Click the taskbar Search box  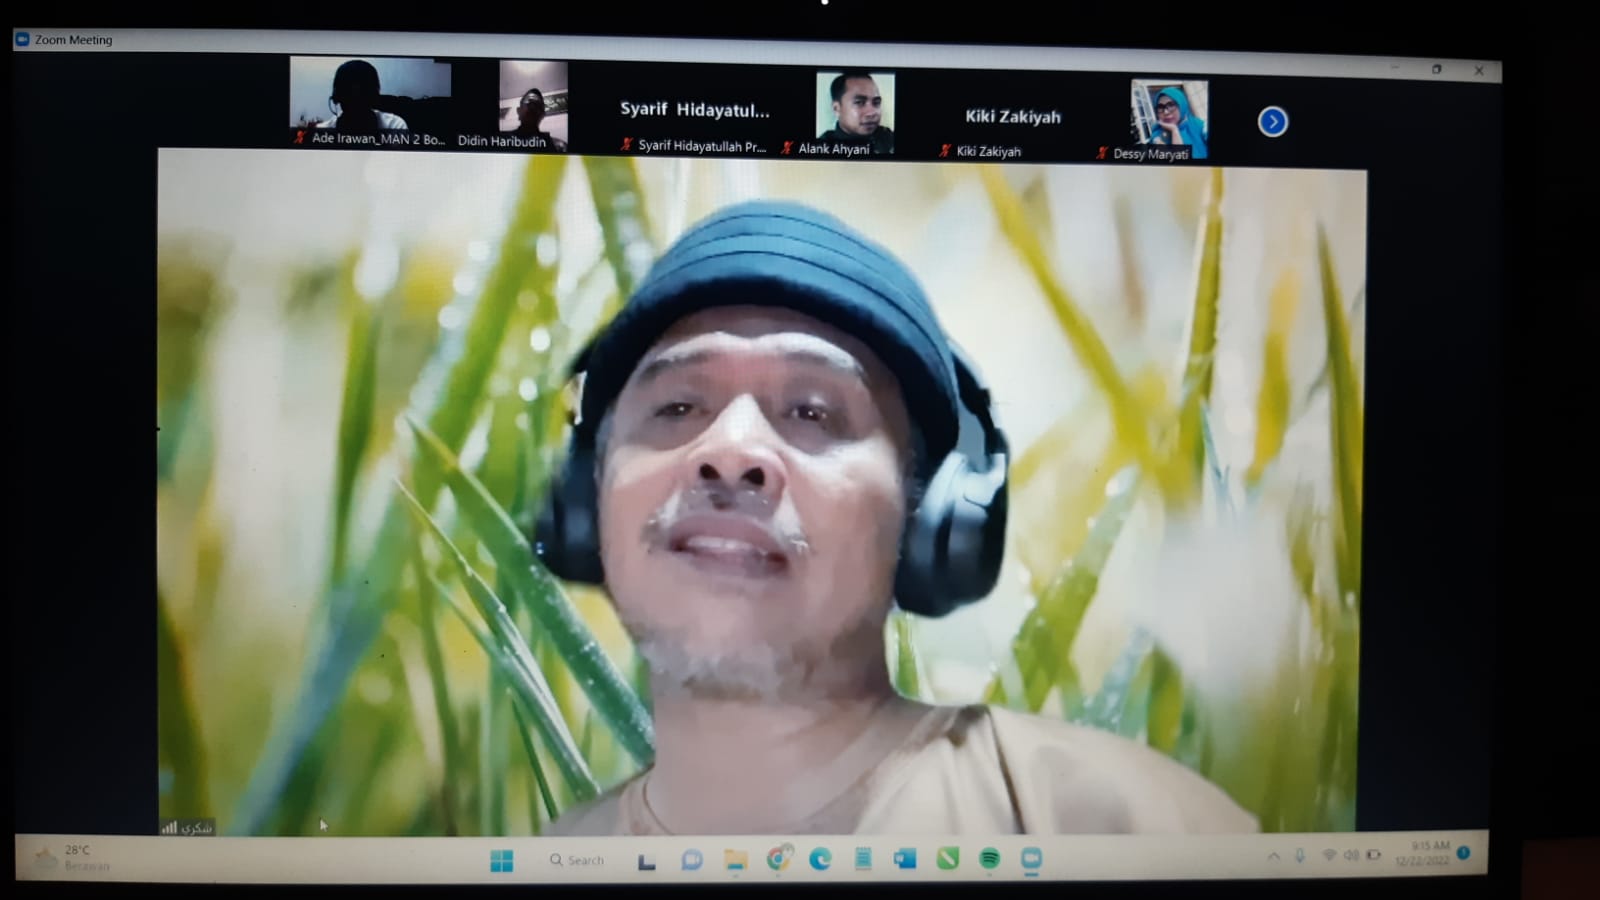click(x=577, y=860)
